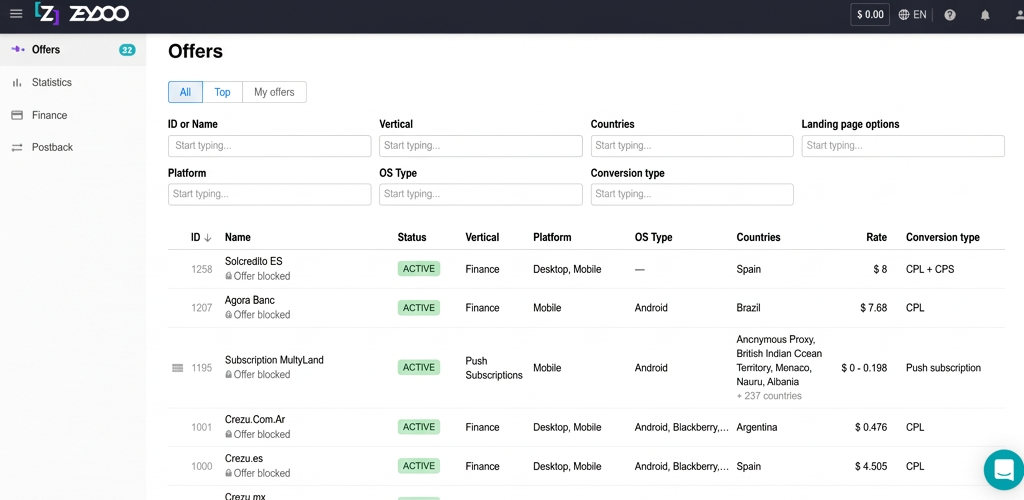Image resolution: width=1024 pixels, height=500 pixels.
Task: Open the OS Type filter field
Action: click(x=481, y=194)
